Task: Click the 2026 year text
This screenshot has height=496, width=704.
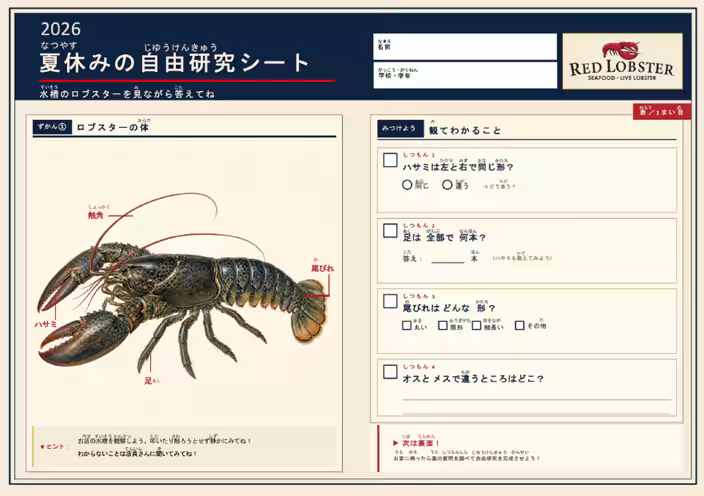Action: (x=61, y=29)
